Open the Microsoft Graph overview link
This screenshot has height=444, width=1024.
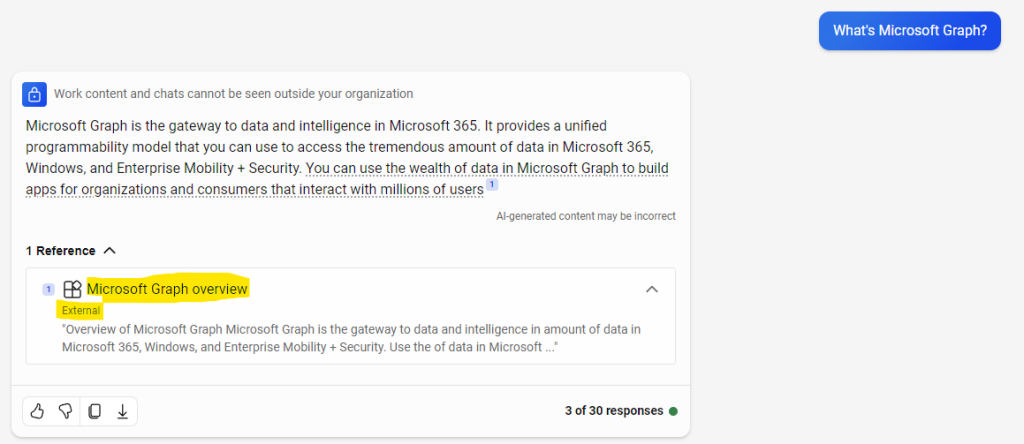point(167,289)
